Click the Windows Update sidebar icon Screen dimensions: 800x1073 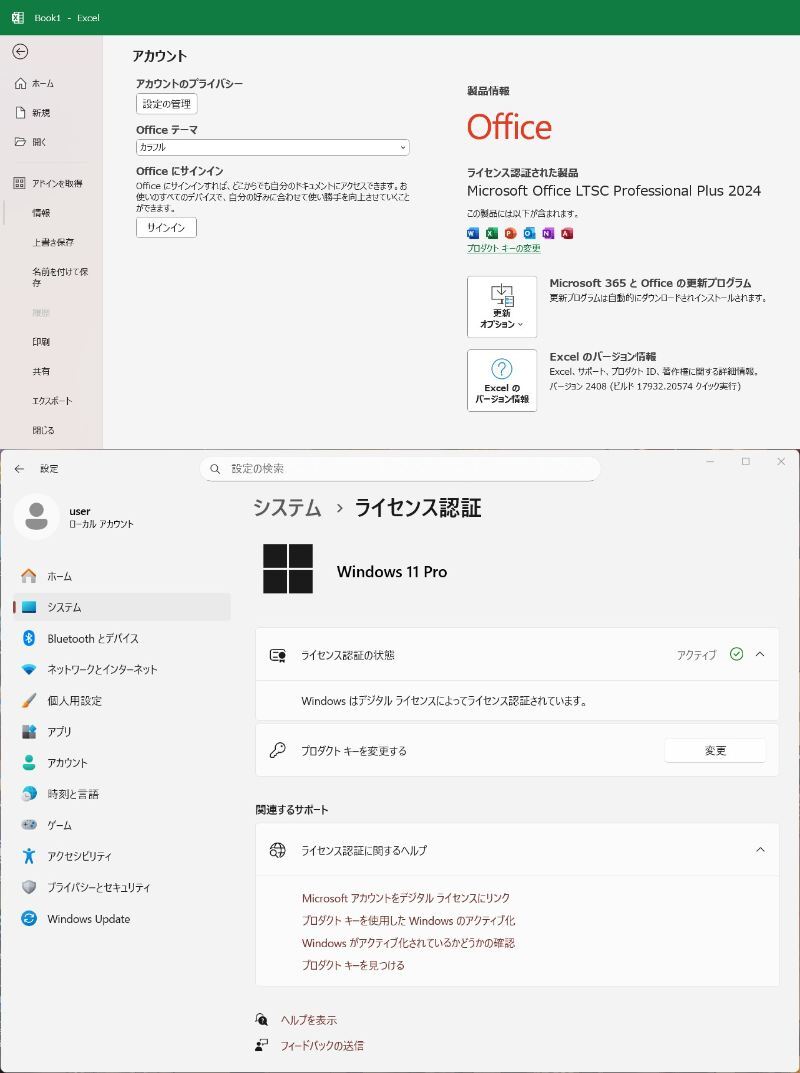click(29, 919)
